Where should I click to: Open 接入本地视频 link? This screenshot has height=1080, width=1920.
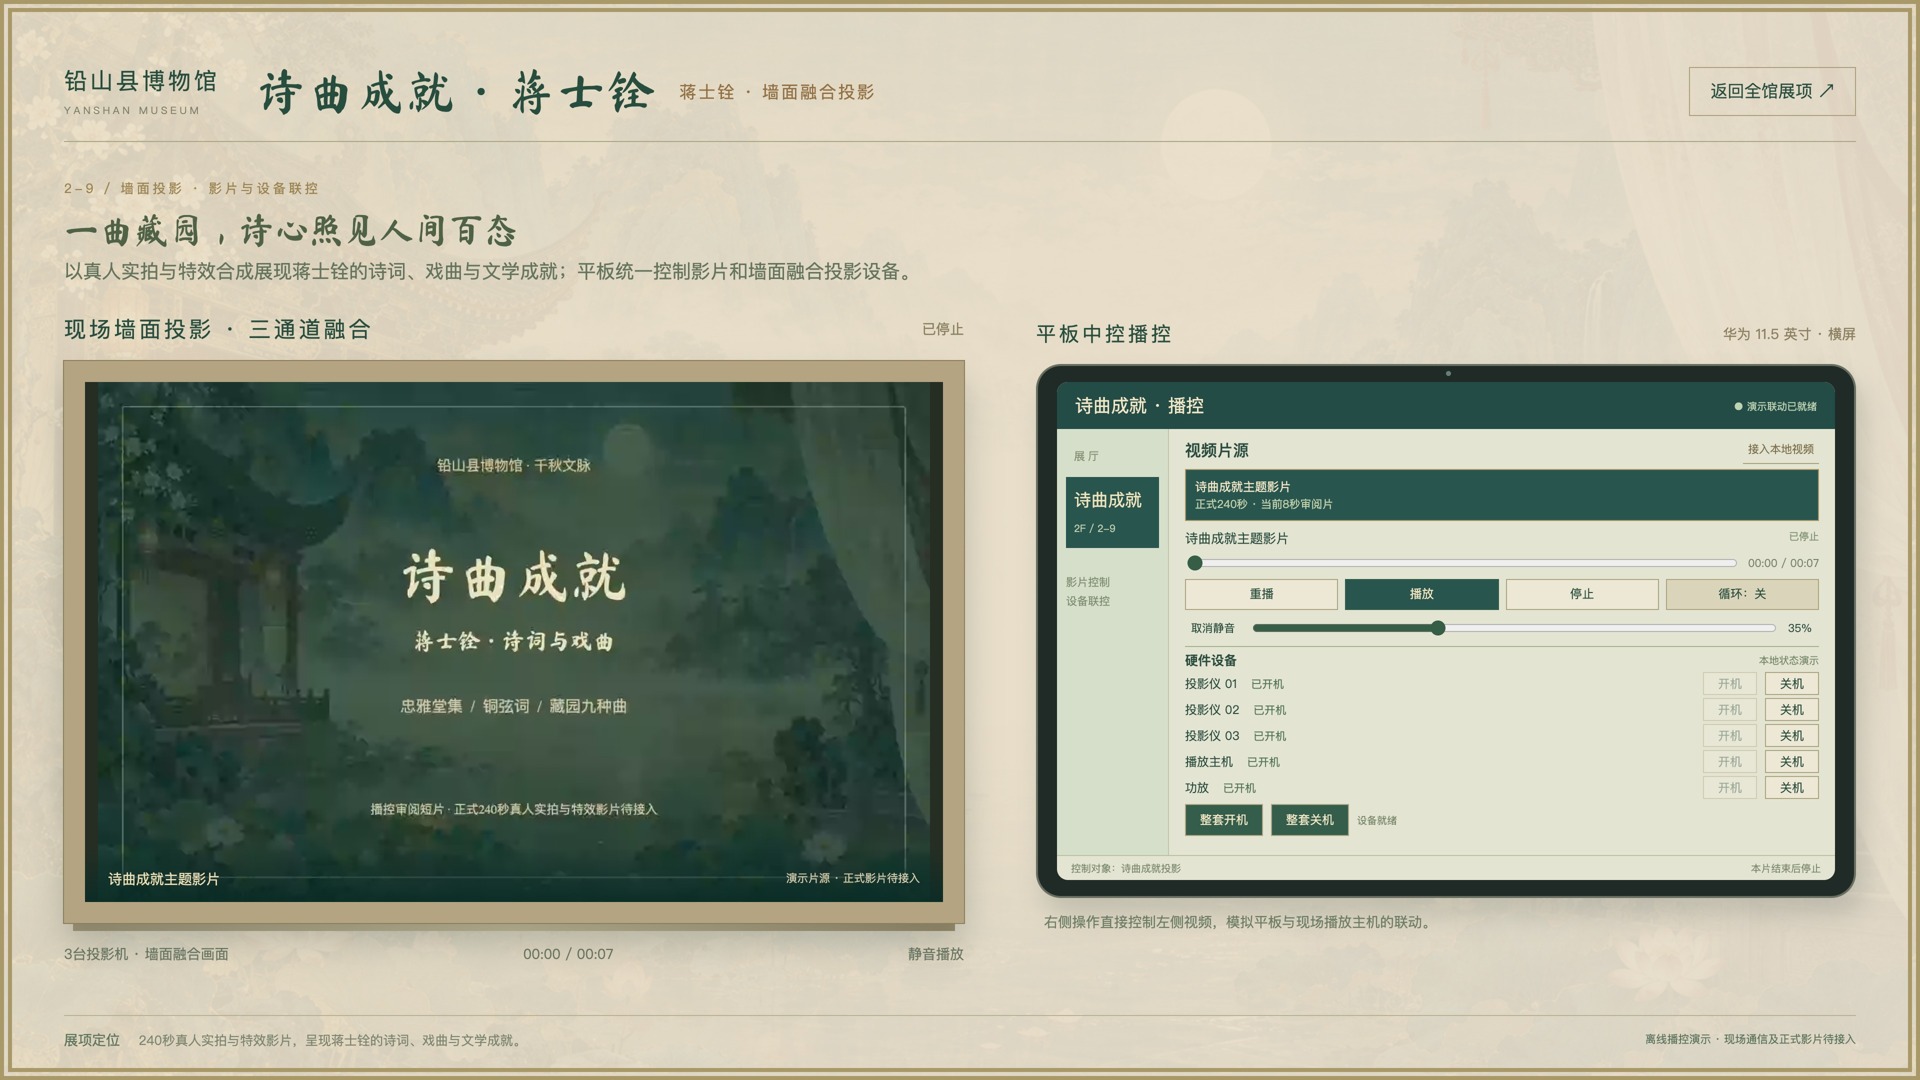pos(1780,450)
